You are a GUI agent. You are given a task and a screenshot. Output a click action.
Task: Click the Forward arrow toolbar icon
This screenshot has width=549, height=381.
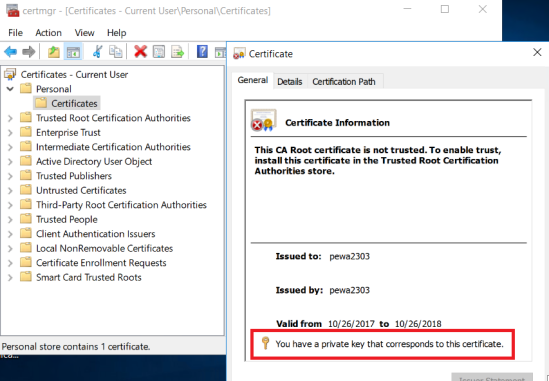pyautogui.click(x=29, y=52)
